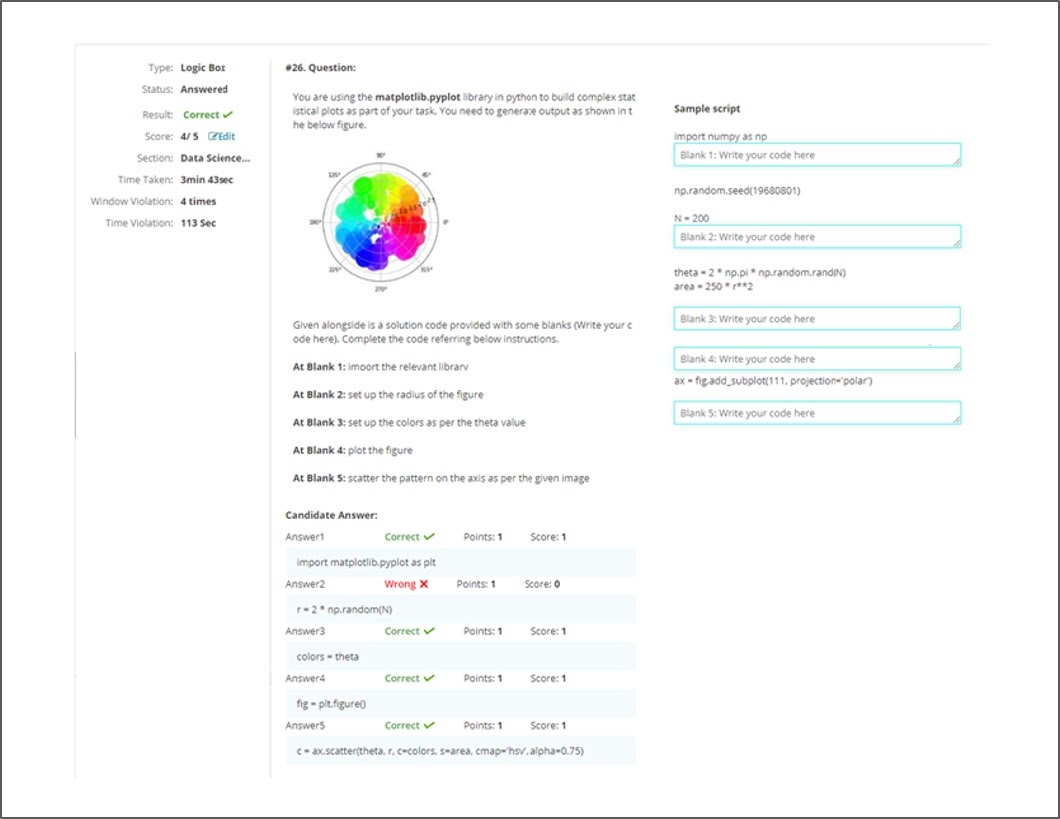Focus the Blank 3 code input field
The height and width of the screenshot is (819, 1060).
[x=817, y=318]
